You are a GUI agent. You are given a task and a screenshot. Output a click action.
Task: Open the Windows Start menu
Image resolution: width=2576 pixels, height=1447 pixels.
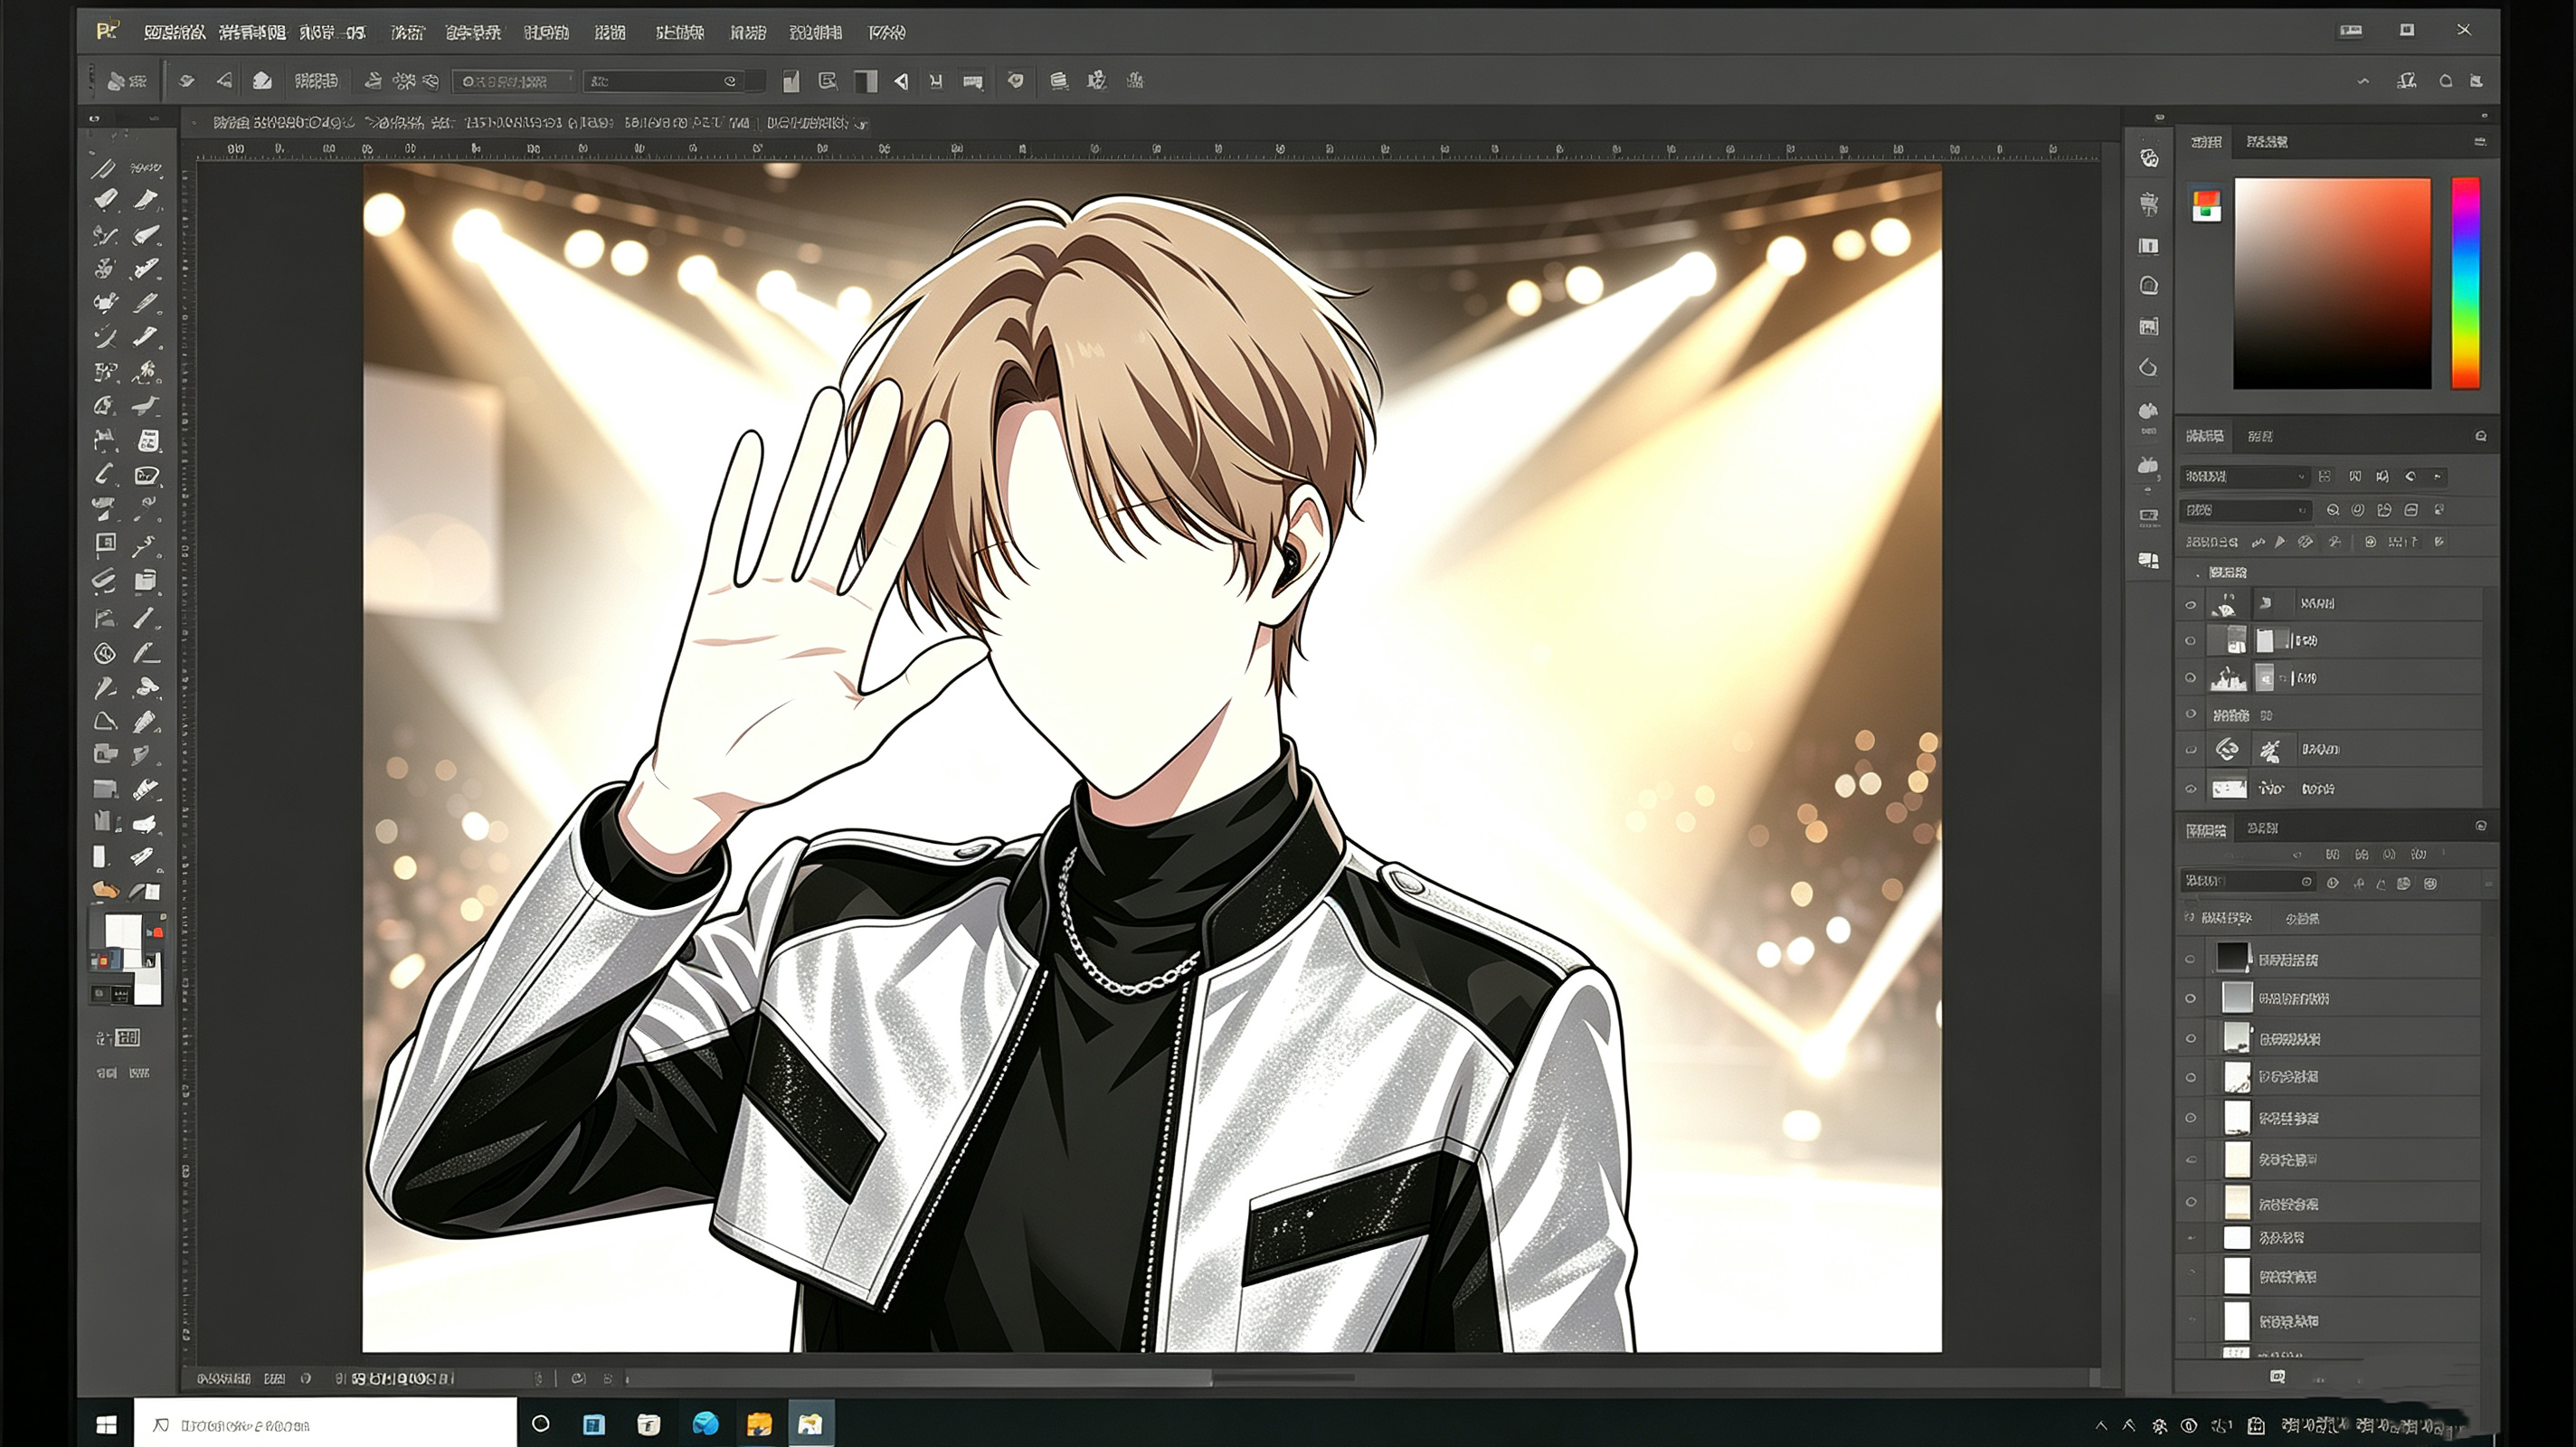click(x=106, y=1424)
